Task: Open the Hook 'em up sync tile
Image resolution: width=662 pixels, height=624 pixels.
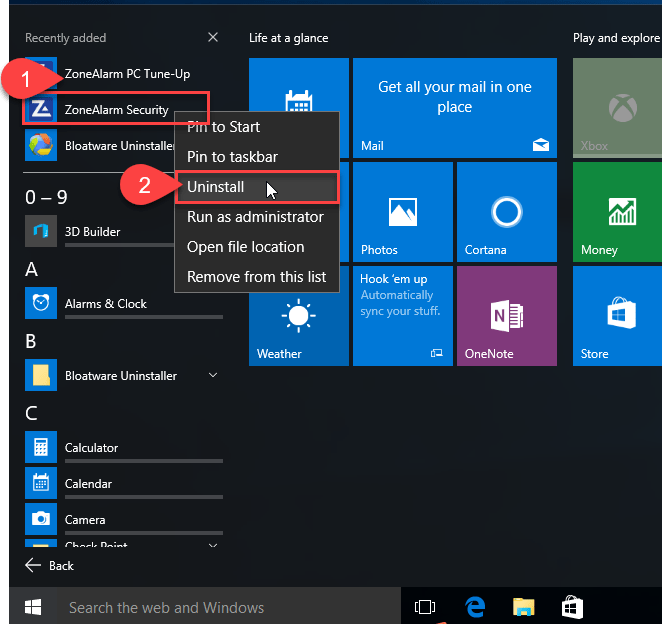Action: point(403,316)
